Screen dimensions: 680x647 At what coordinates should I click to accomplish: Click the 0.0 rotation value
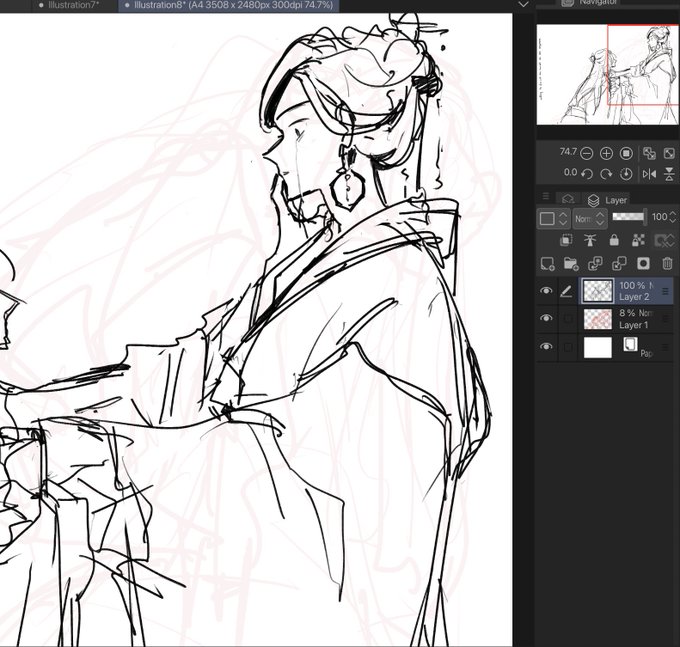(570, 173)
